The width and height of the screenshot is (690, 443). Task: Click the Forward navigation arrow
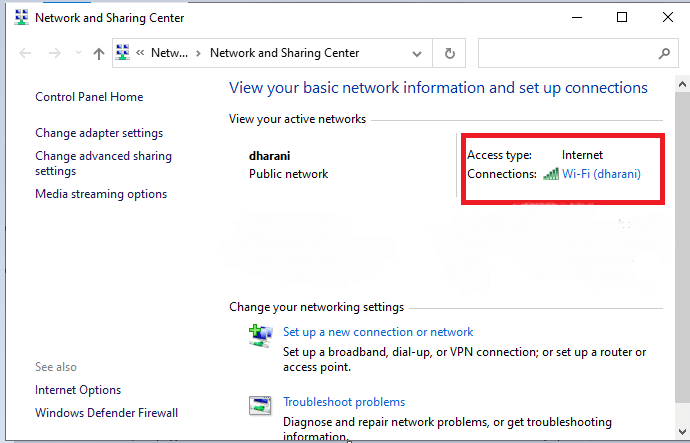point(52,54)
